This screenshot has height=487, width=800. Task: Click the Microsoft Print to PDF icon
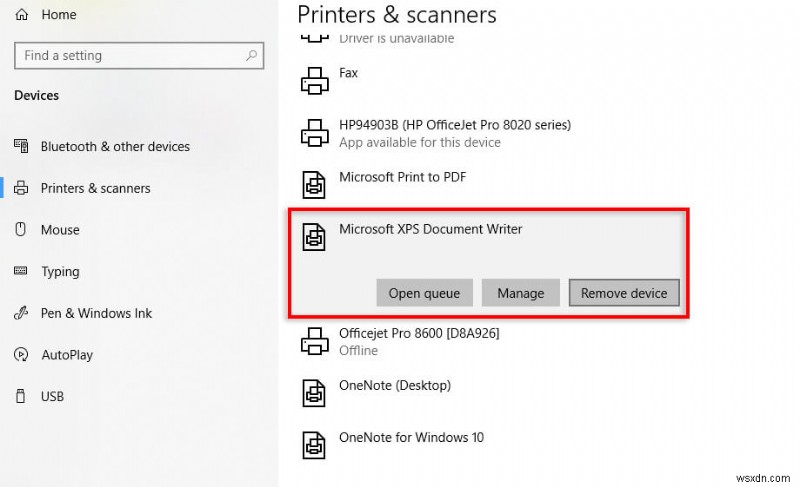point(314,185)
